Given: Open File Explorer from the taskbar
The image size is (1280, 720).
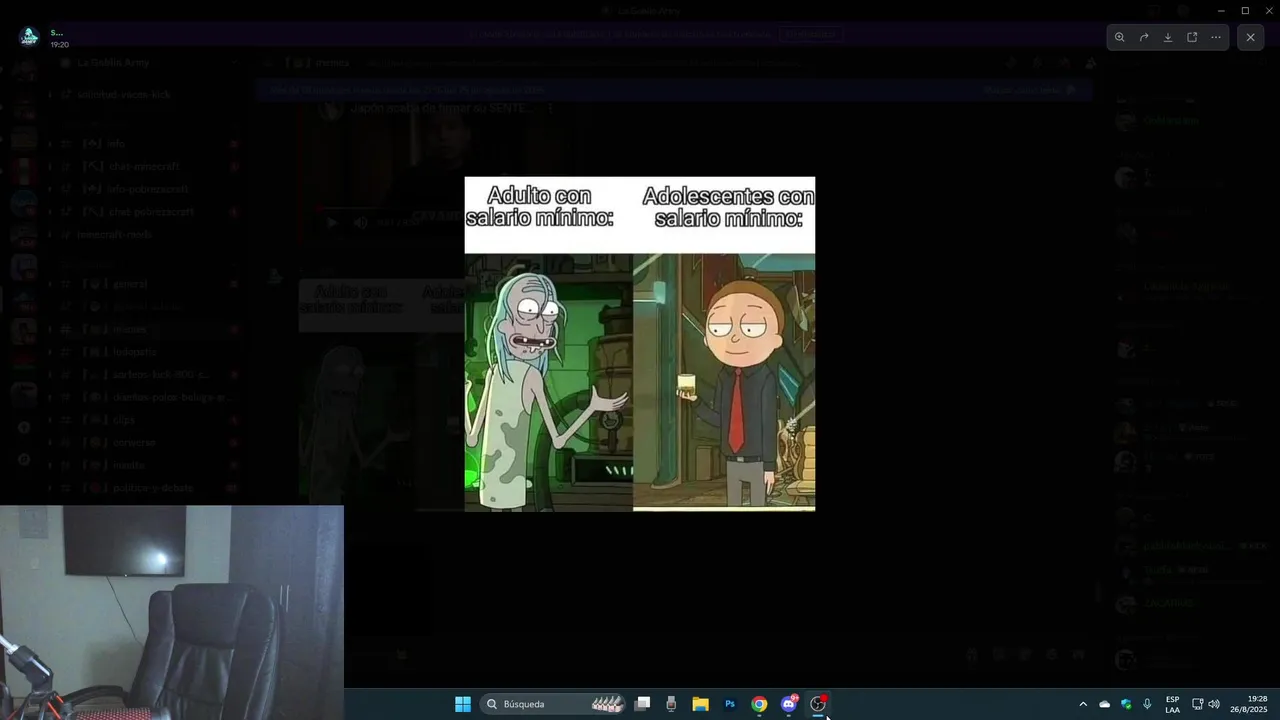Looking at the screenshot, I should tap(701, 704).
